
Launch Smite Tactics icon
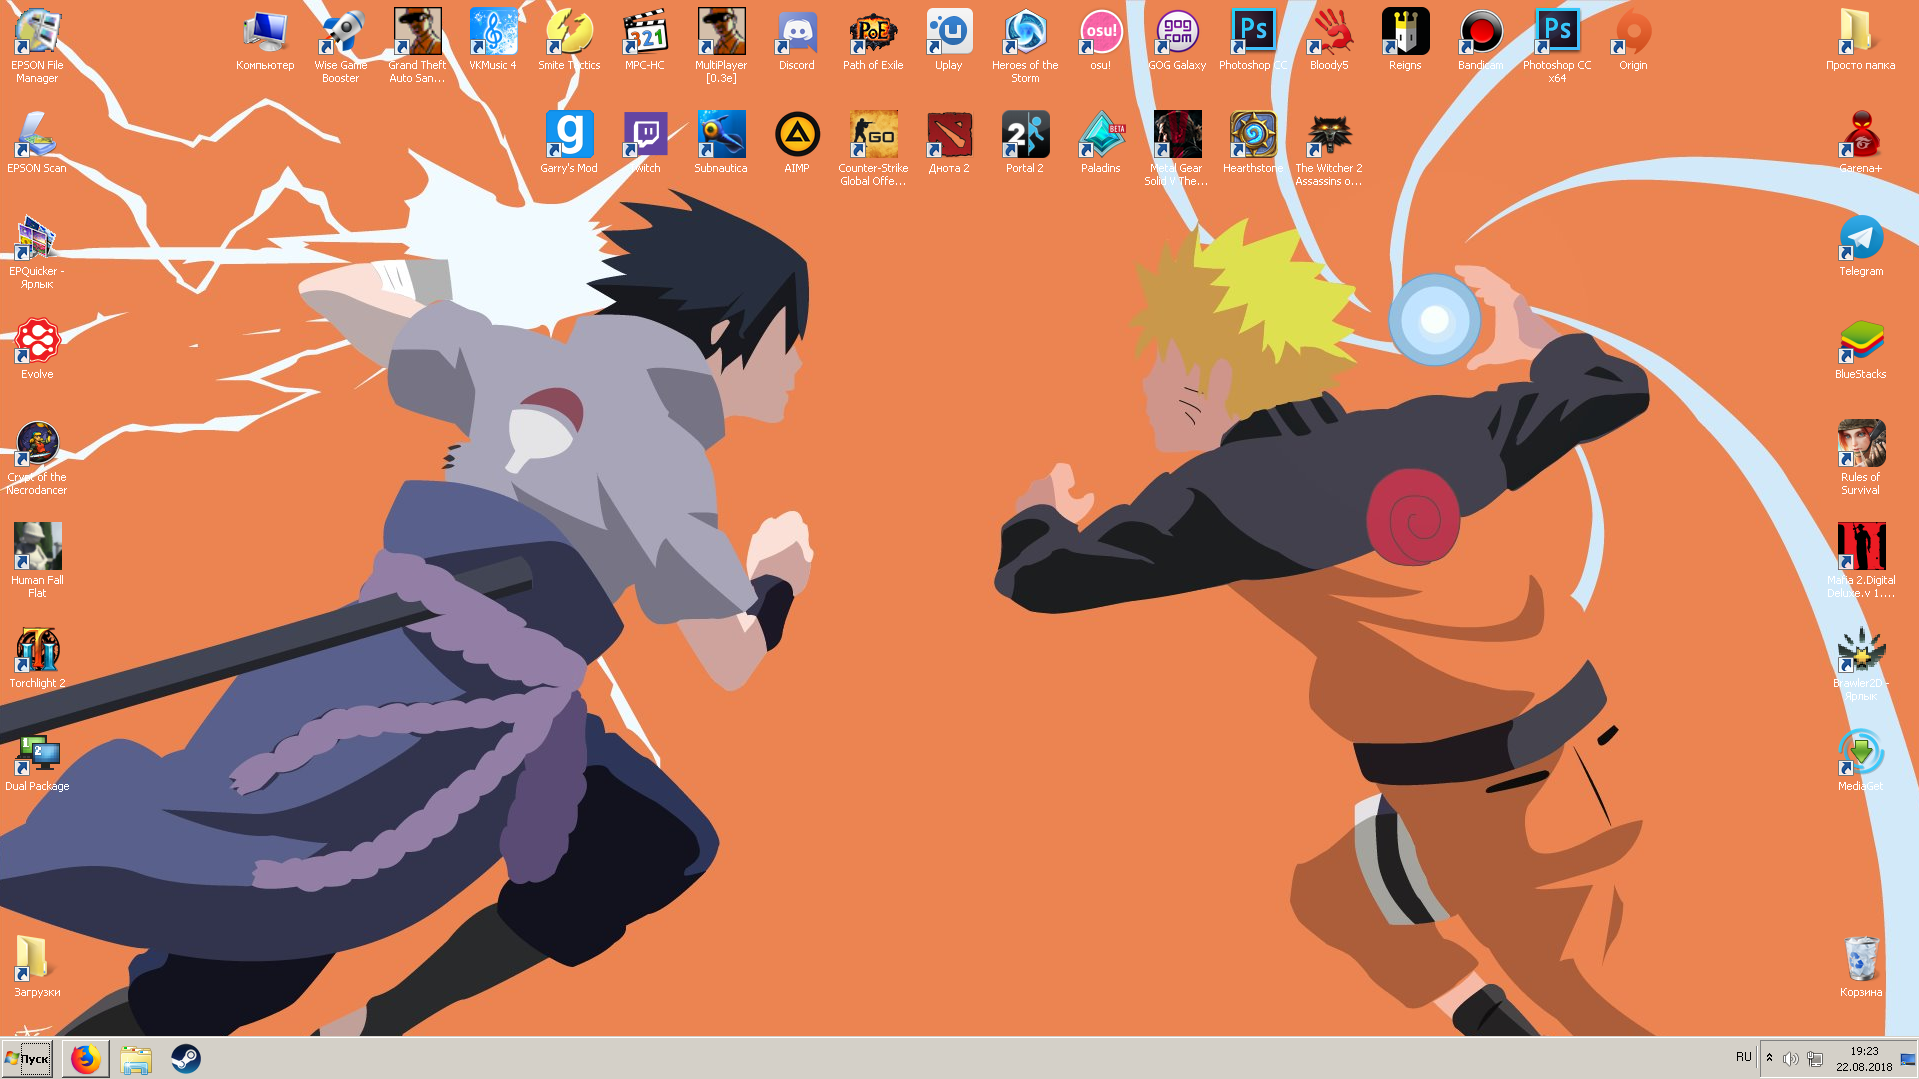click(569, 40)
